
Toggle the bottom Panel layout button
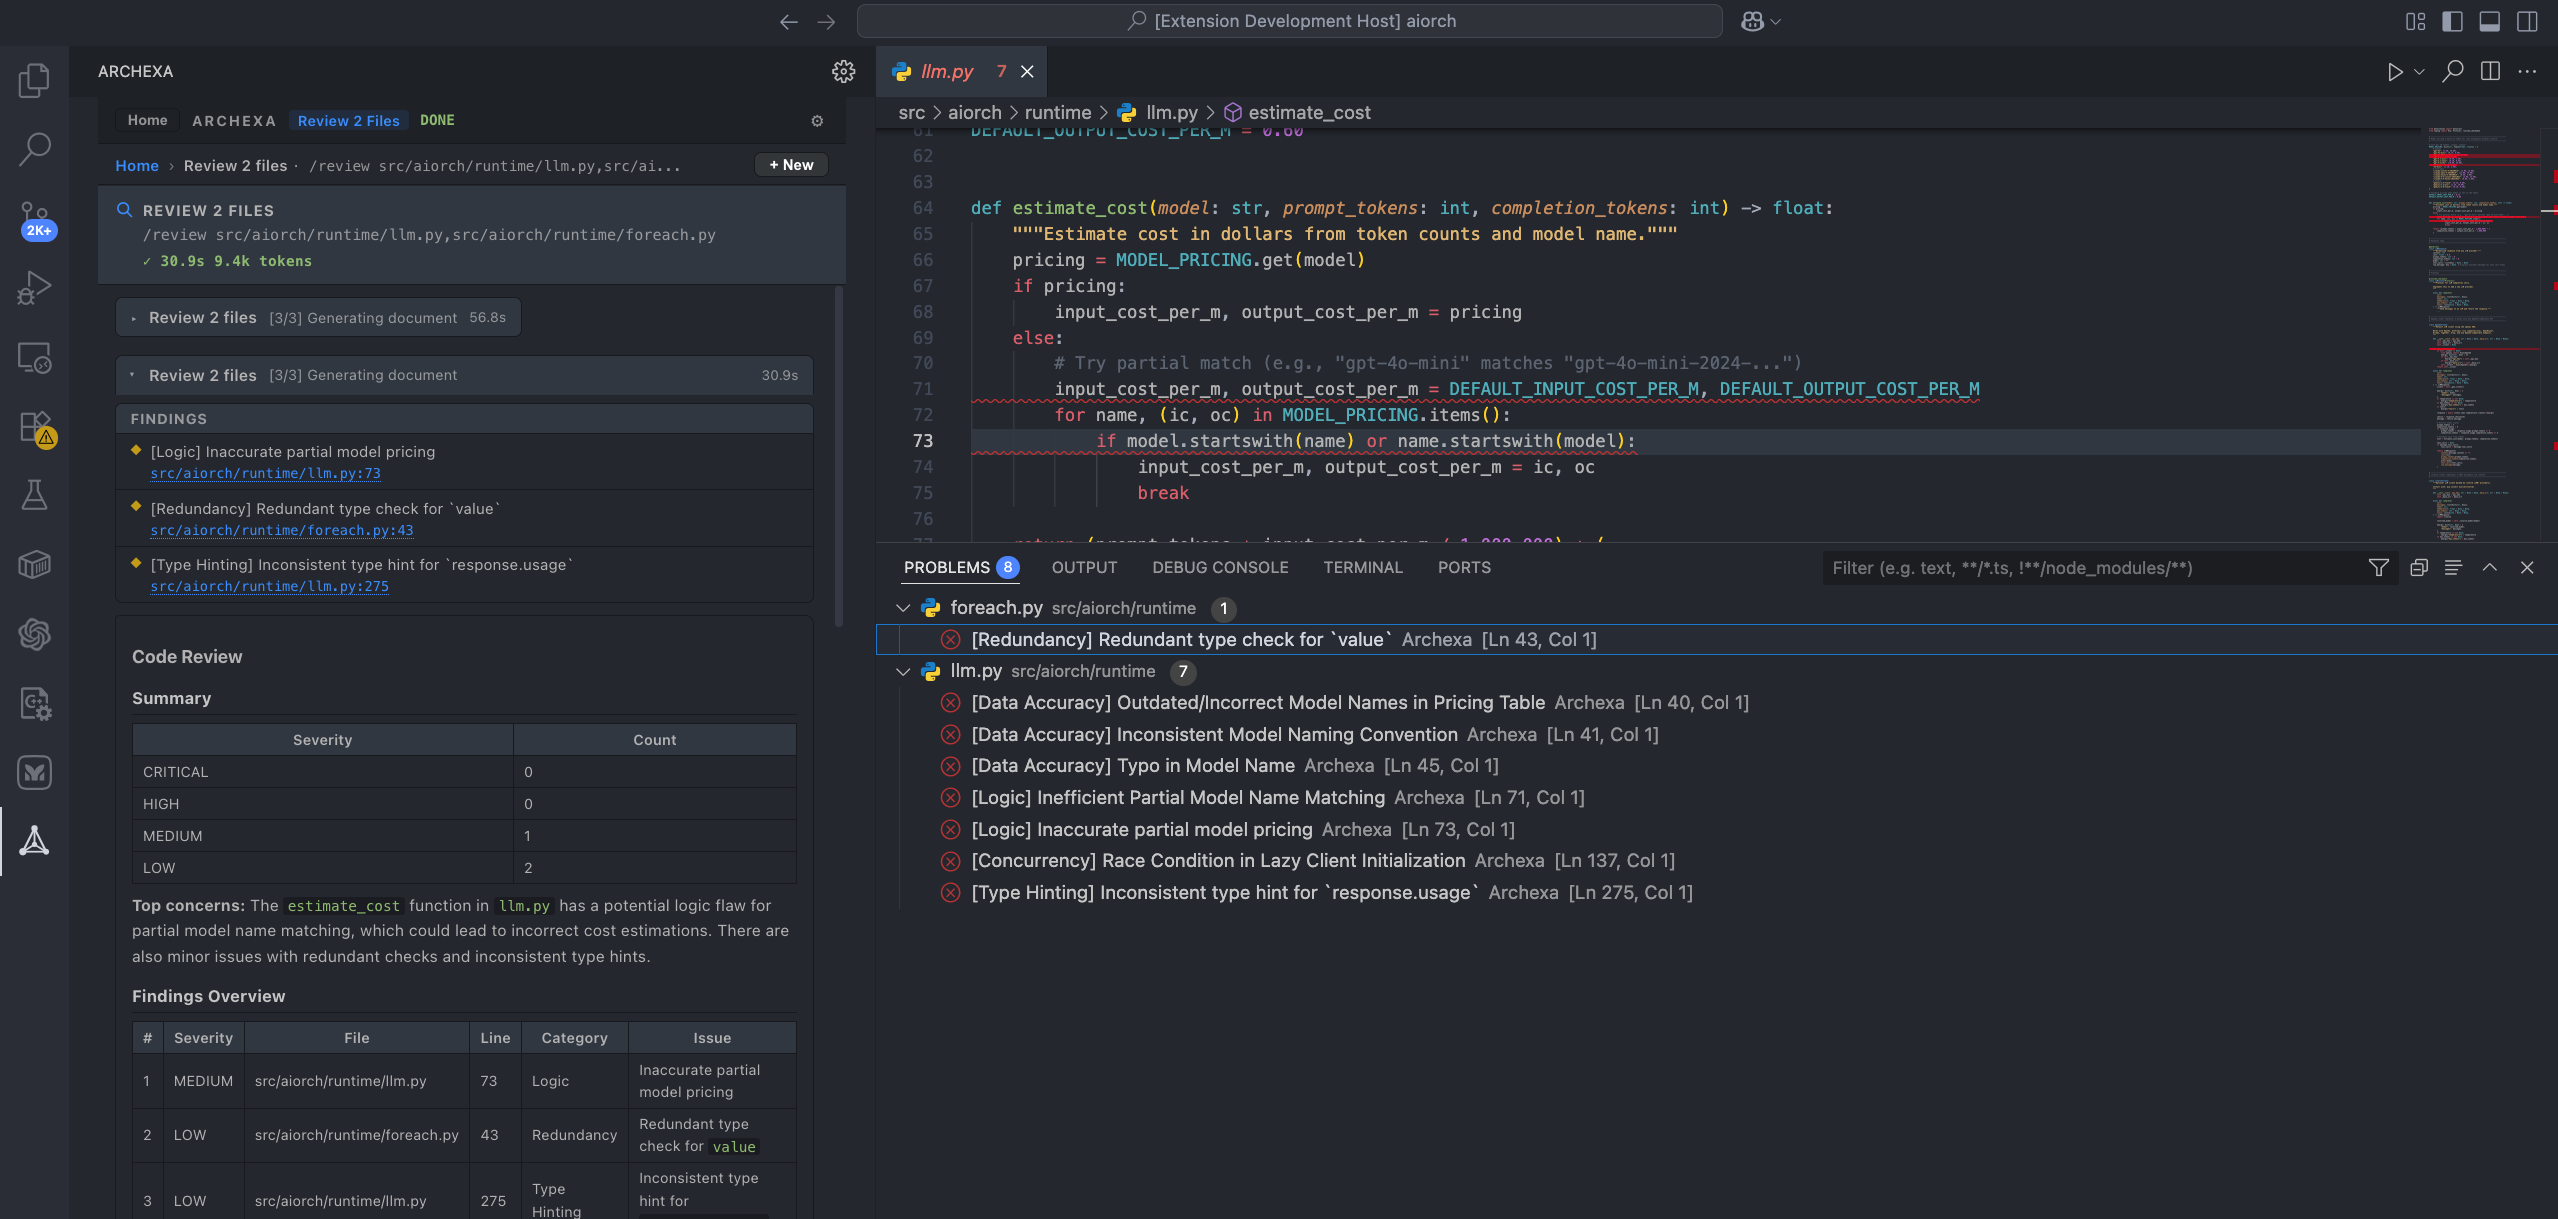tap(2489, 21)
